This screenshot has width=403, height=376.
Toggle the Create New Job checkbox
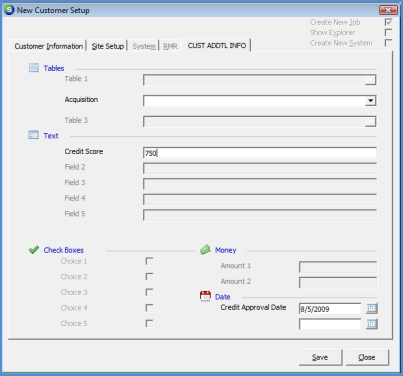tap(388, 22)
